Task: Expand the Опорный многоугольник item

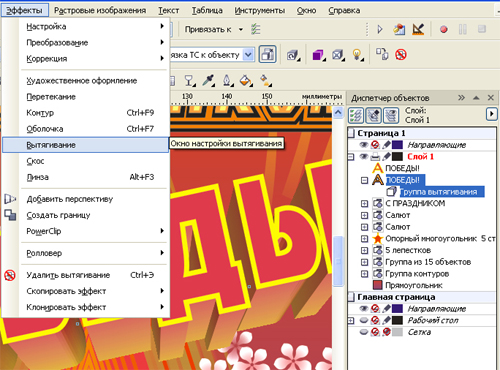Action: 364,239
